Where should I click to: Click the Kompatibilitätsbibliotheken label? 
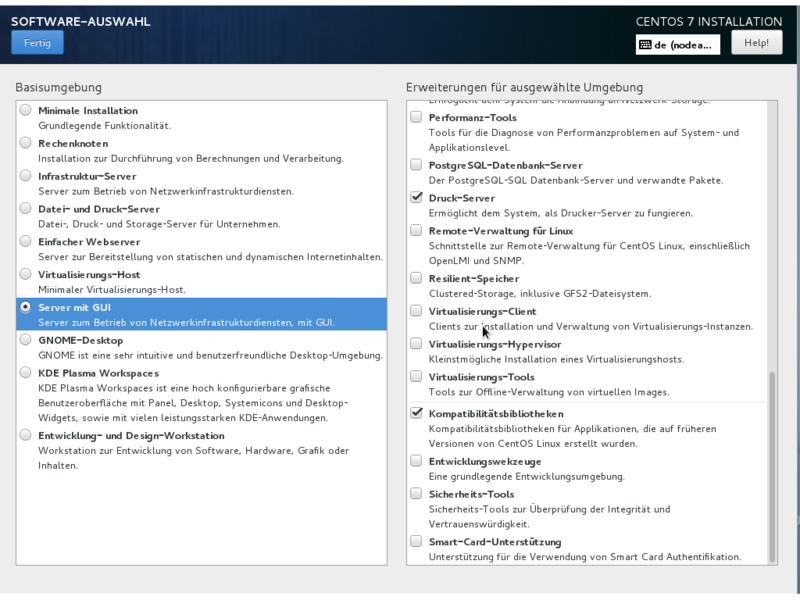pos(496,414)
